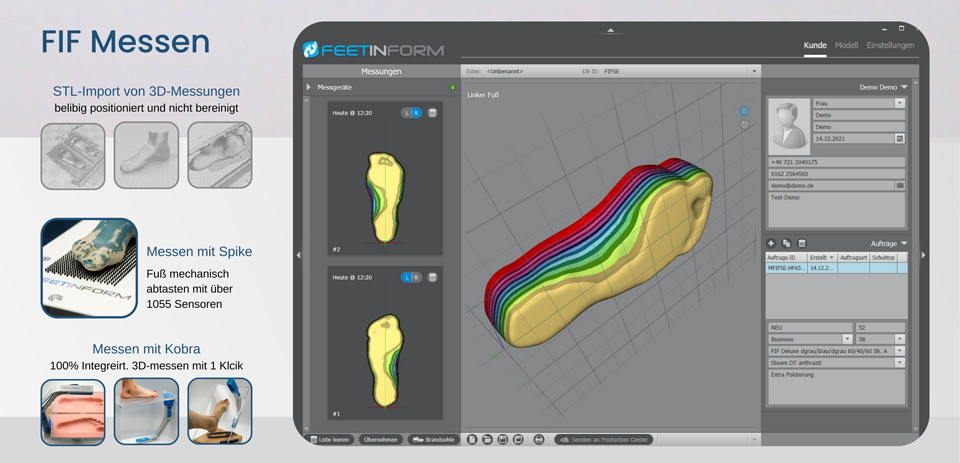This screenshot has width=960, height=463.
Task: Click the Liste leeren button
Action: click(330, 439)
